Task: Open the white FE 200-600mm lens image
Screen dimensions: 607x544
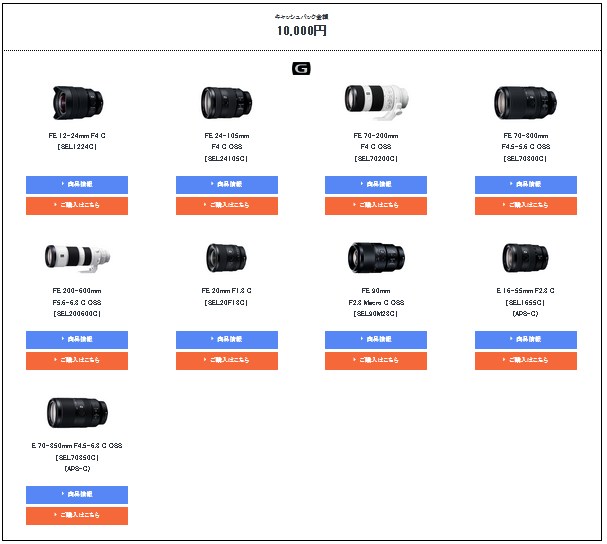Action: [x=77, y=258]
